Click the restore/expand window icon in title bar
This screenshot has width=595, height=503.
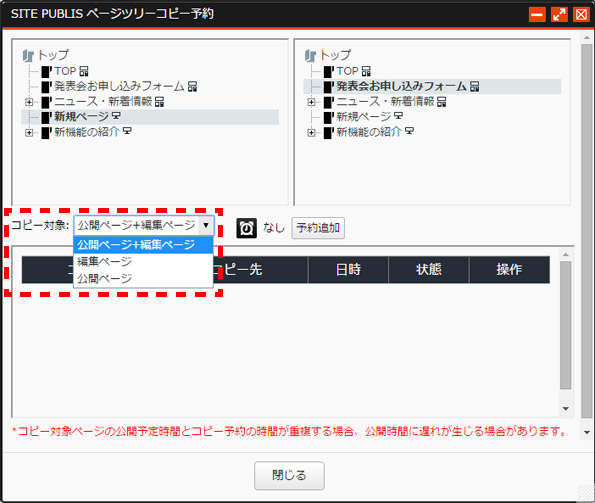(559, 15)
